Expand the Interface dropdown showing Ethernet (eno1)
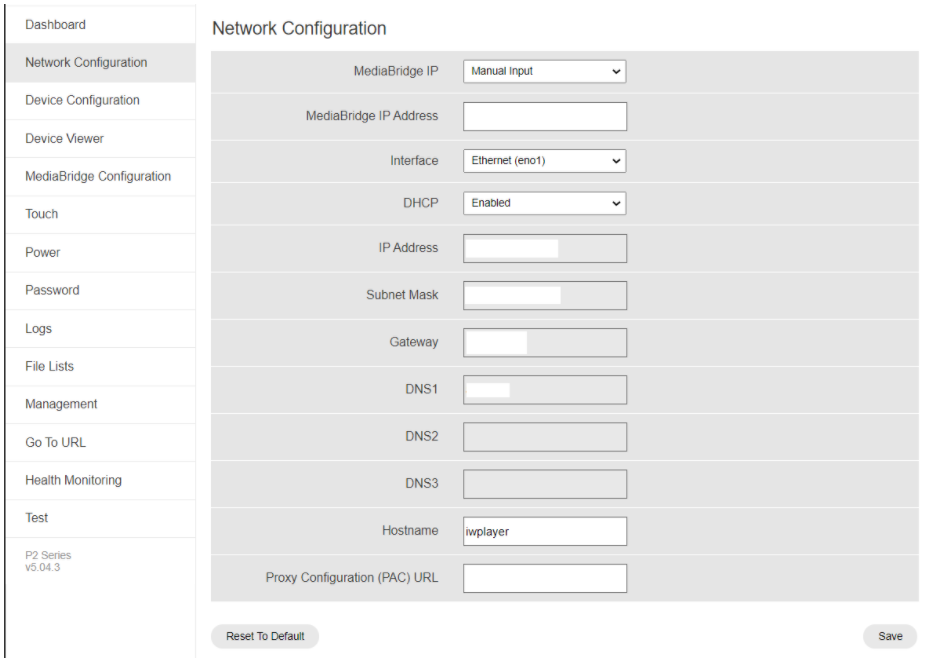 pos(544,161)
